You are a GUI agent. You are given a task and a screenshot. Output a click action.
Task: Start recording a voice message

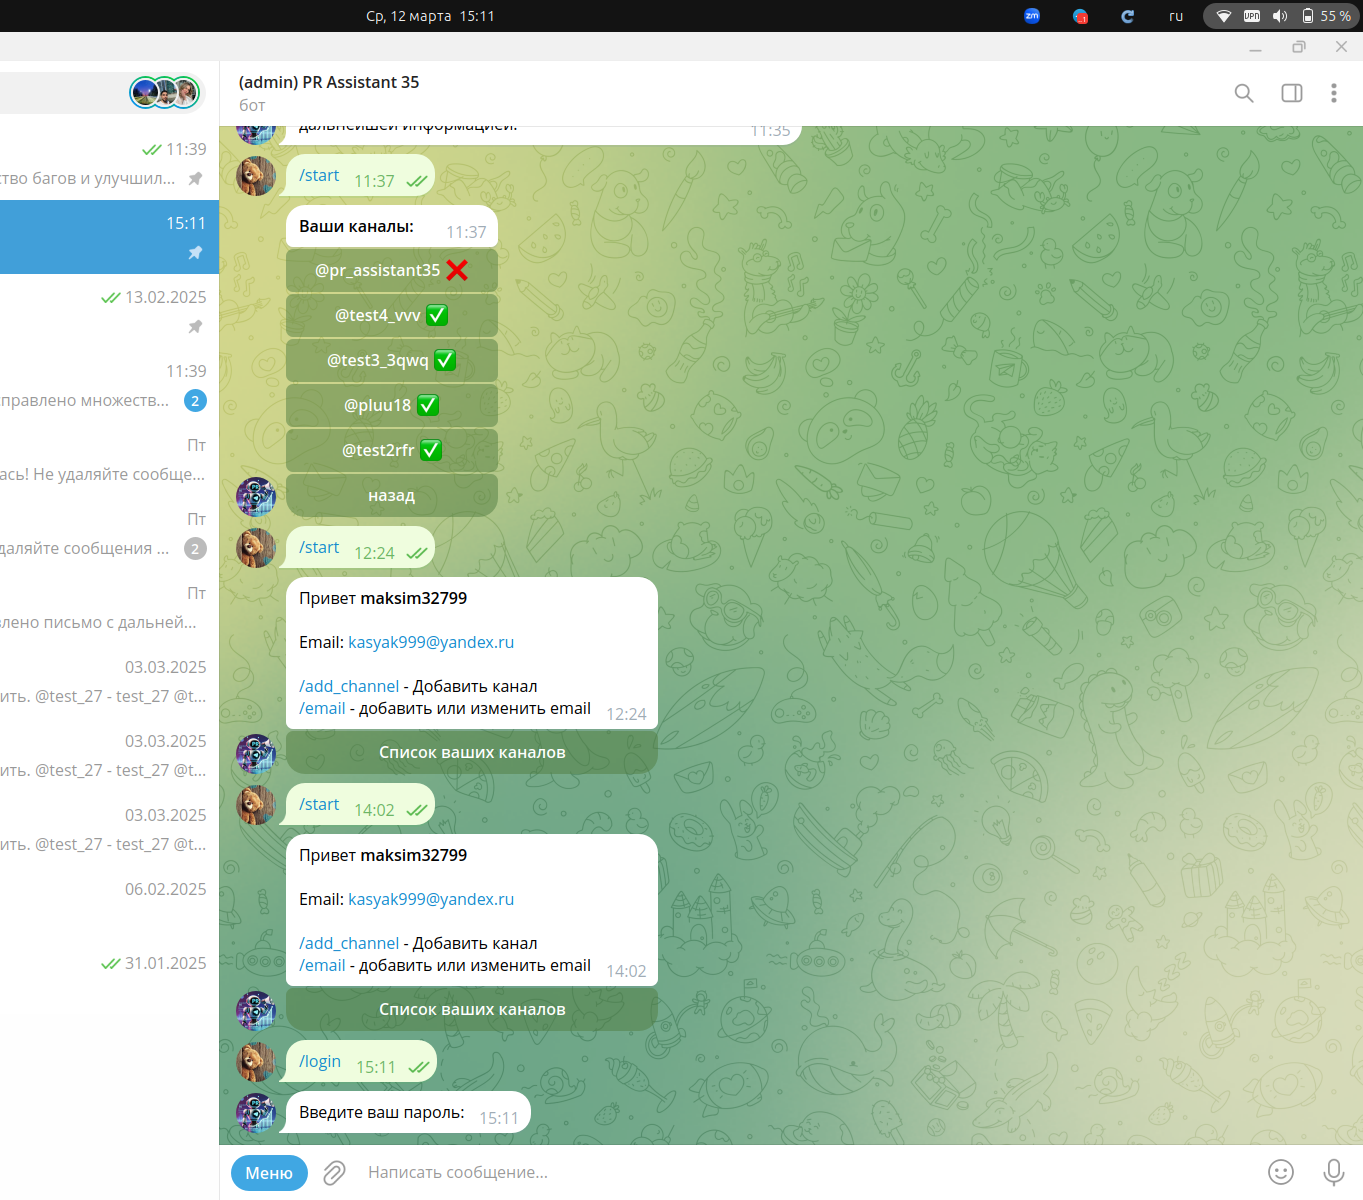(x=1334, y=1172)
